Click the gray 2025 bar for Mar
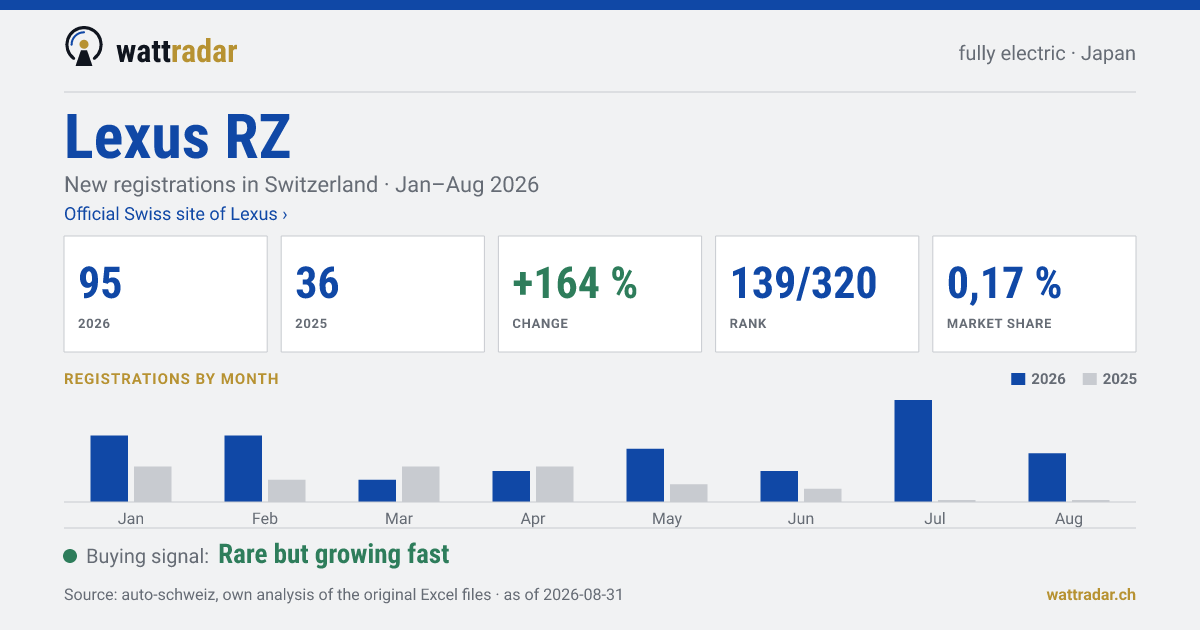The width and height of the screenshot is (1200, 630). pyautogui.click(x=421, y=484)
